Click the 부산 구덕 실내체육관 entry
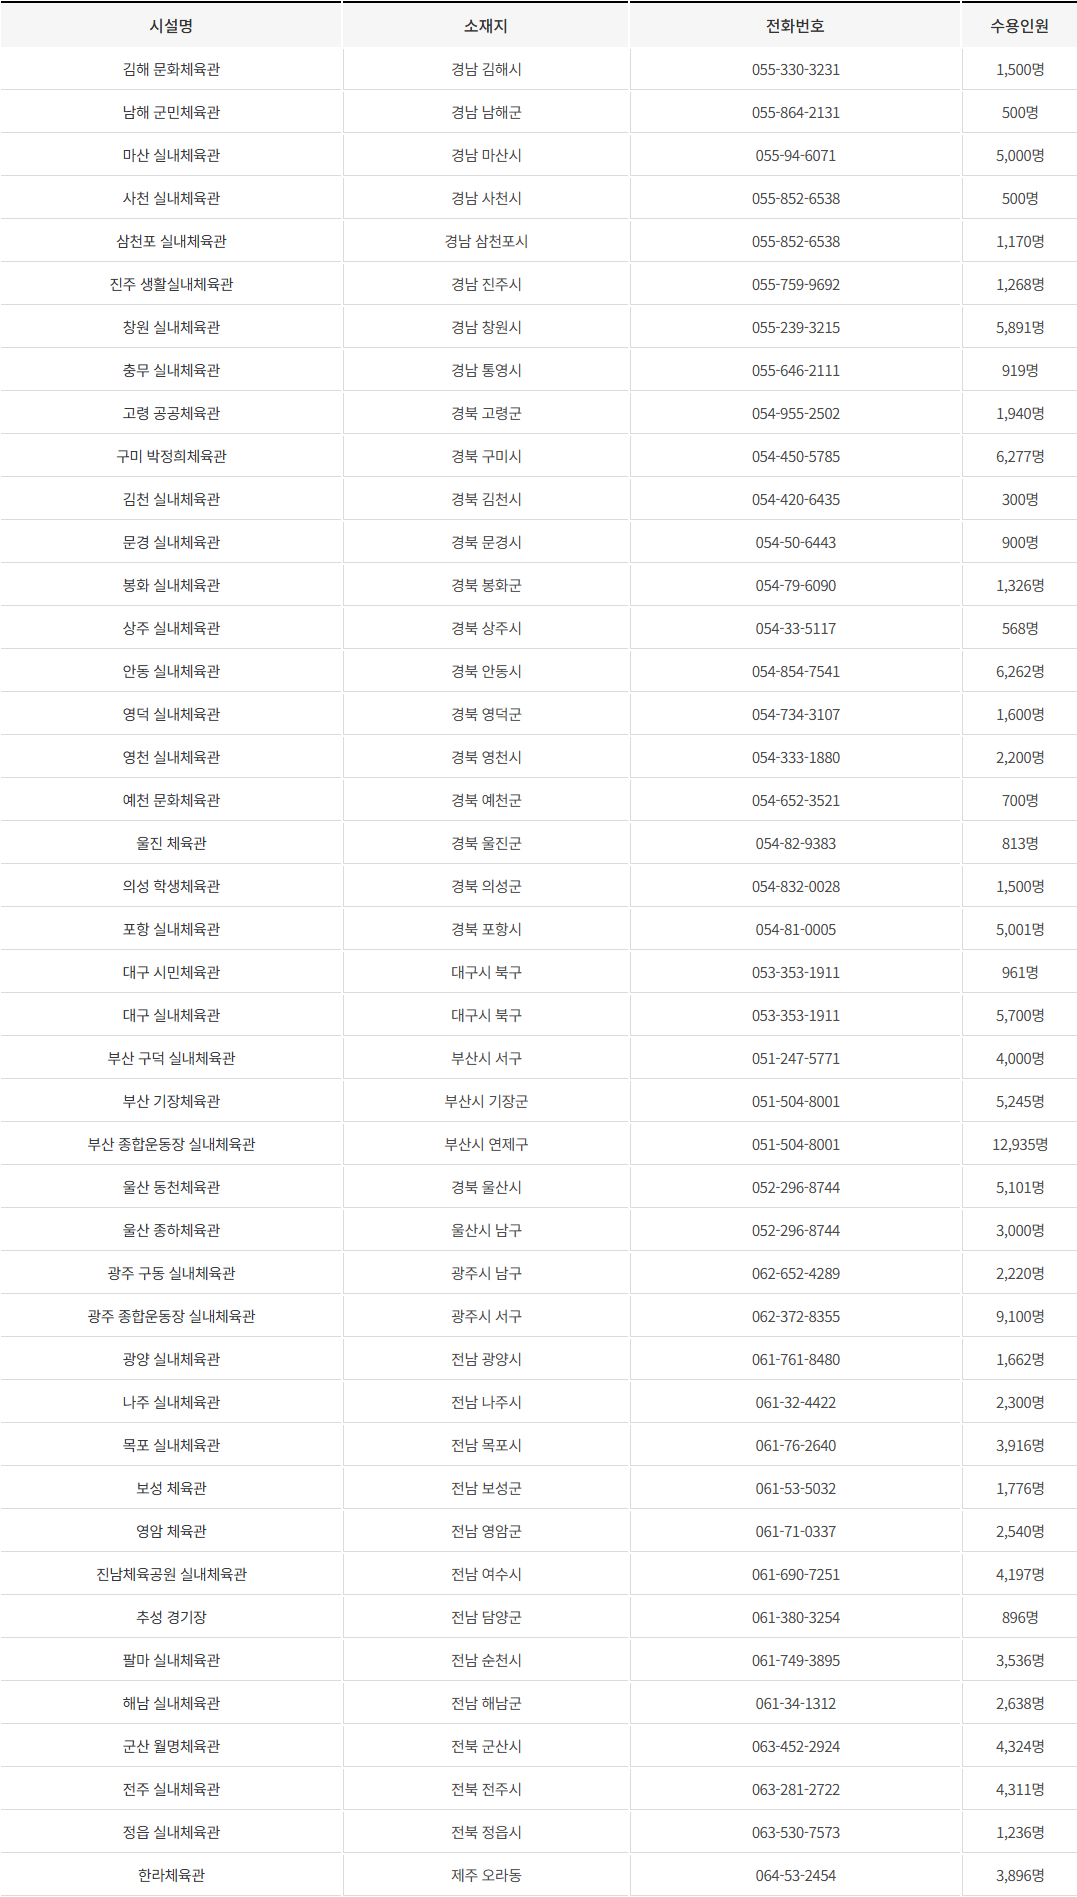Viewport: 1077px width, 1897px height. [171, 1058]
